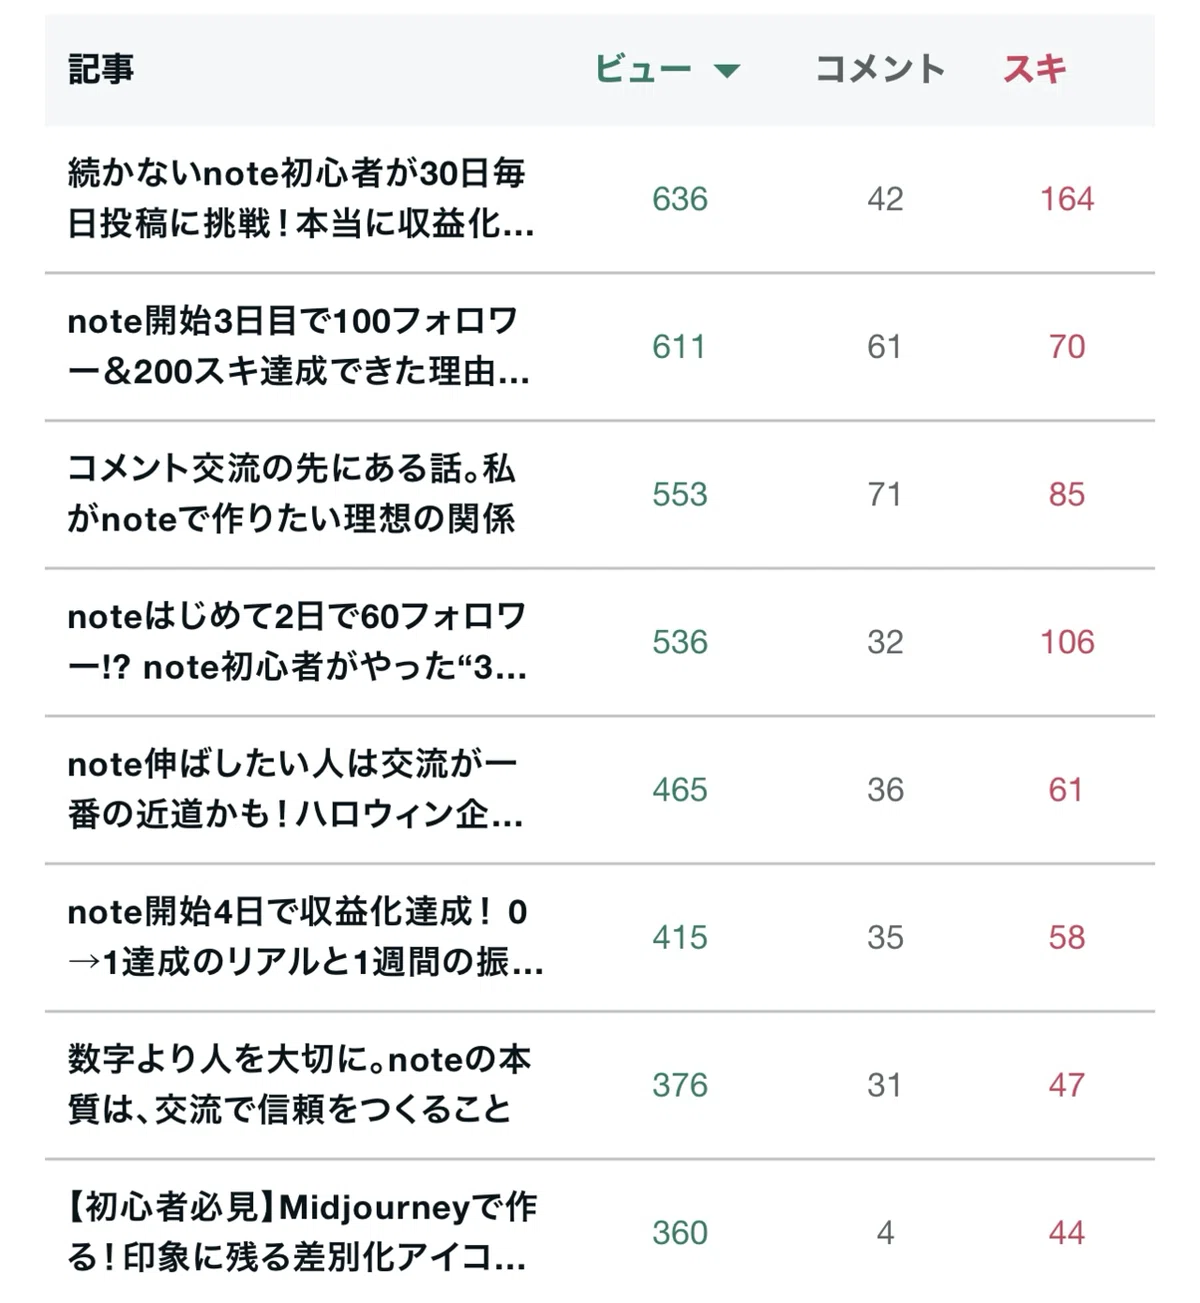Sort by コメント column header
Screen dimensions: 1200x1303
[x=880, y=69]
